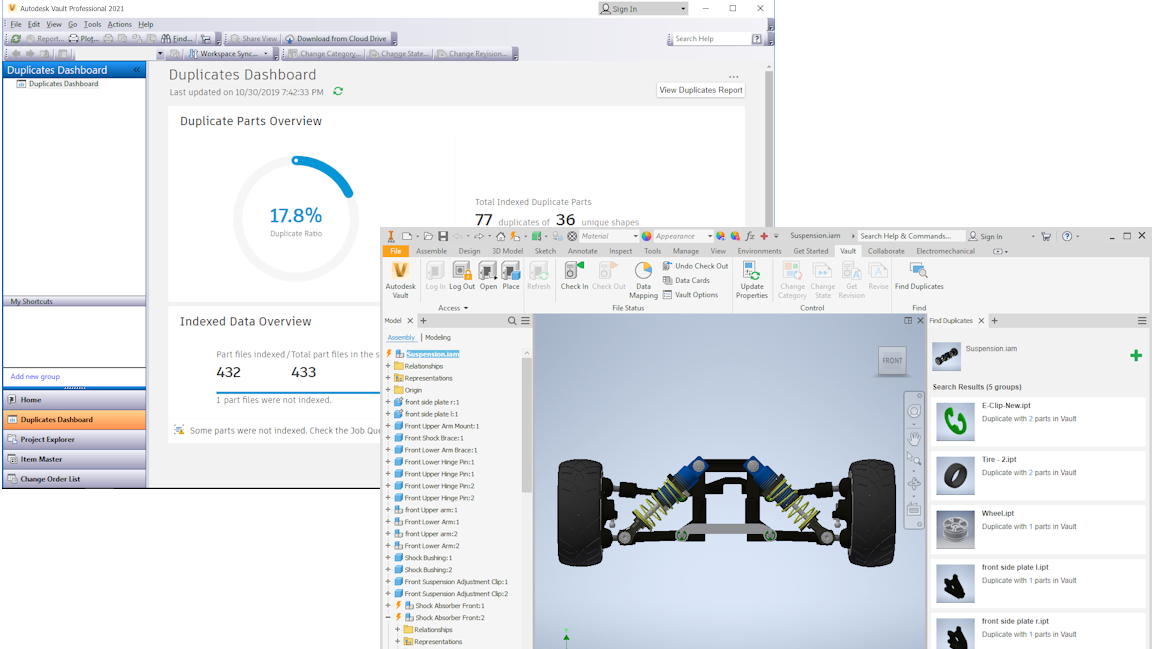
Task: Refresh the Duplicates Dashboard last-updated icon
Action: coord(338,91)
